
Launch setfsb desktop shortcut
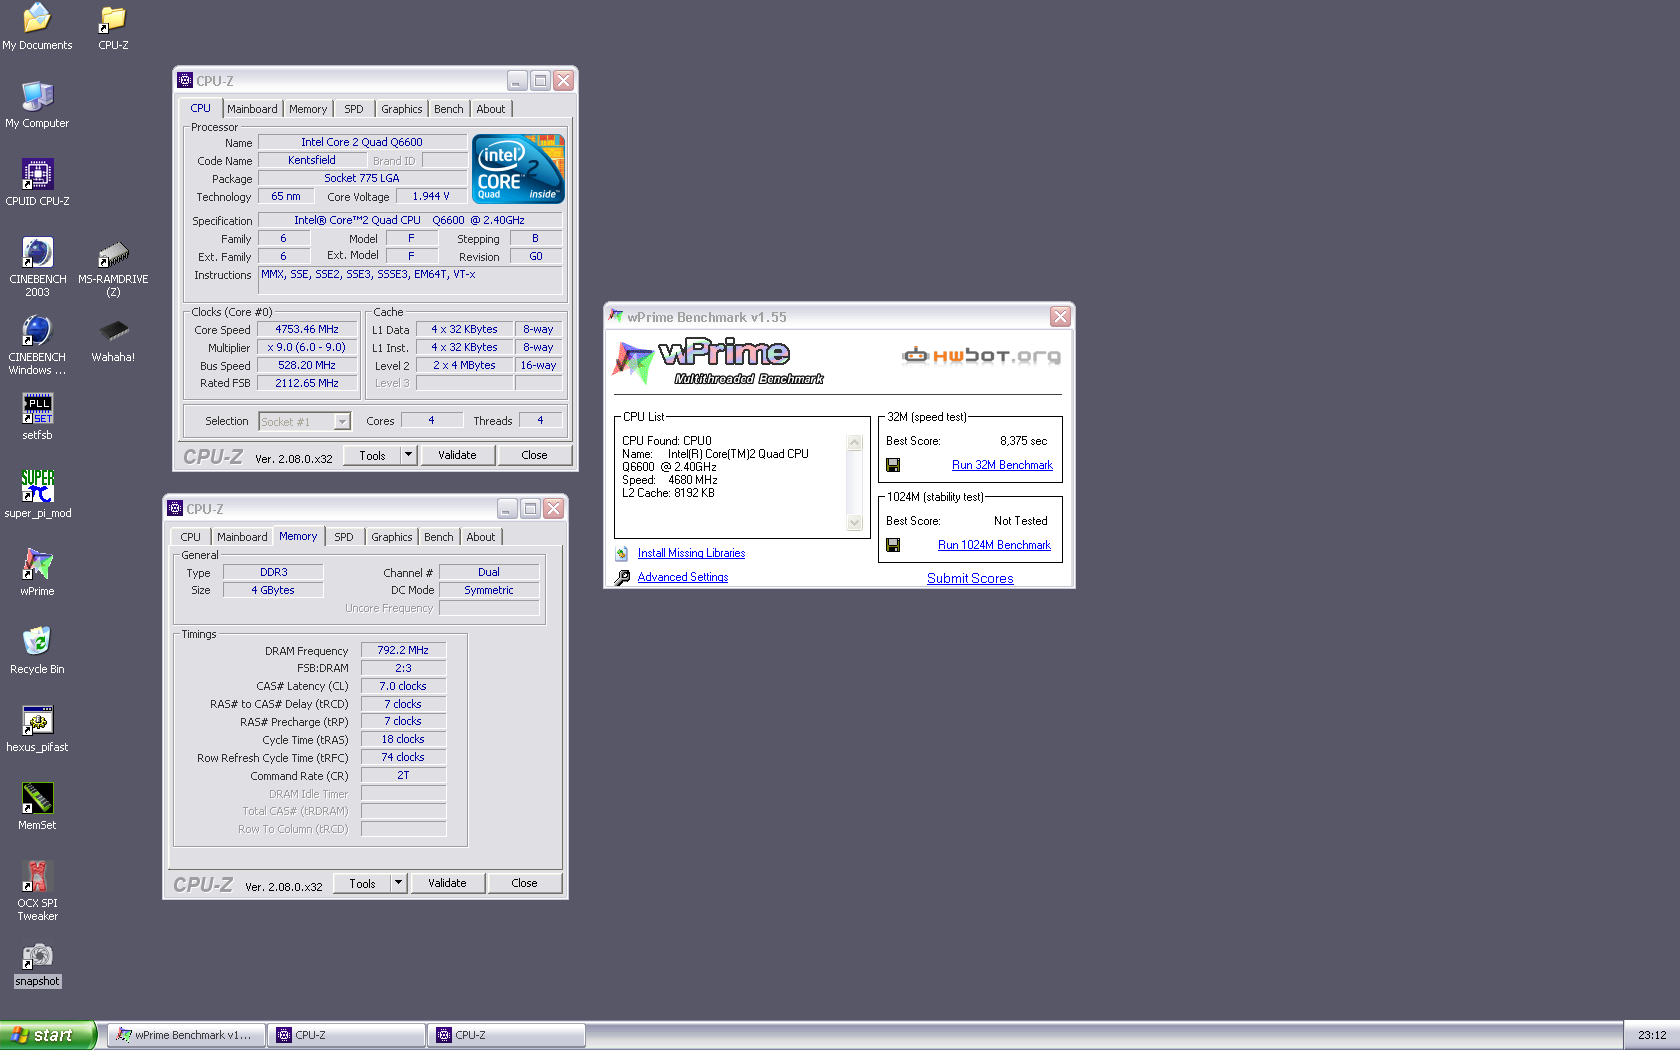[x=37, y=417]
